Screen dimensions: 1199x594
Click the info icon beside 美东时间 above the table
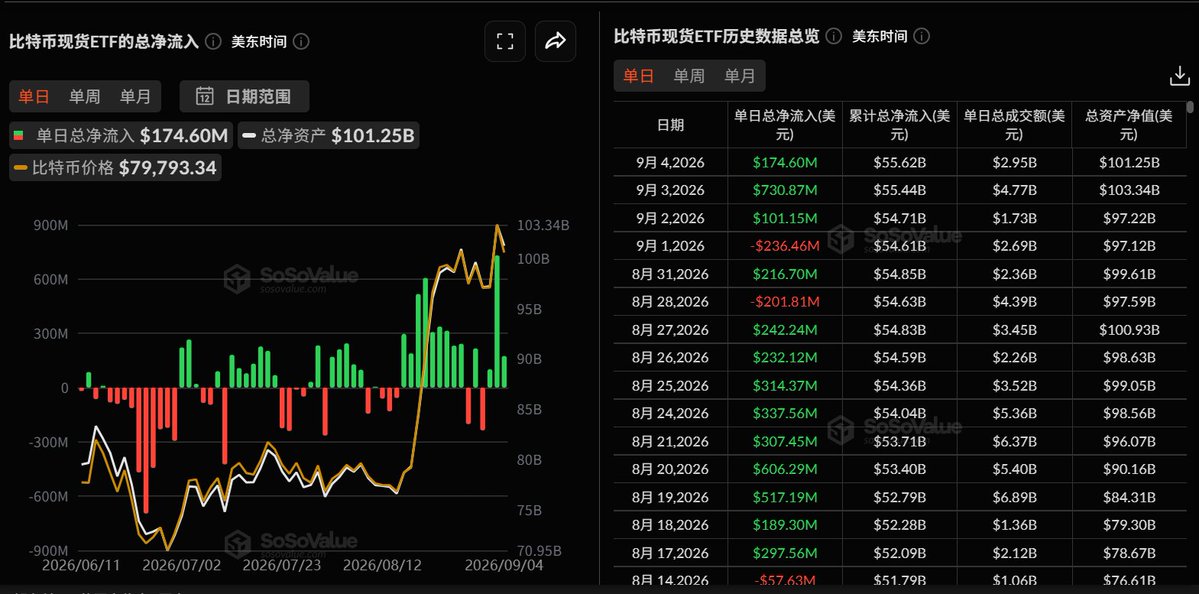click(921, 36)
